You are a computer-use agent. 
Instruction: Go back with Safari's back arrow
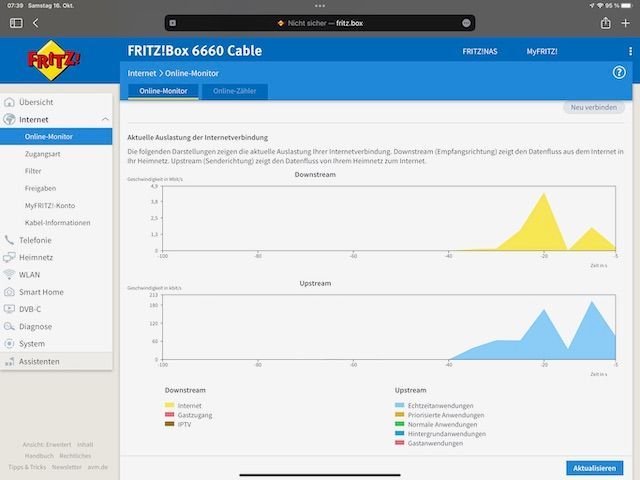coord(36,23)
